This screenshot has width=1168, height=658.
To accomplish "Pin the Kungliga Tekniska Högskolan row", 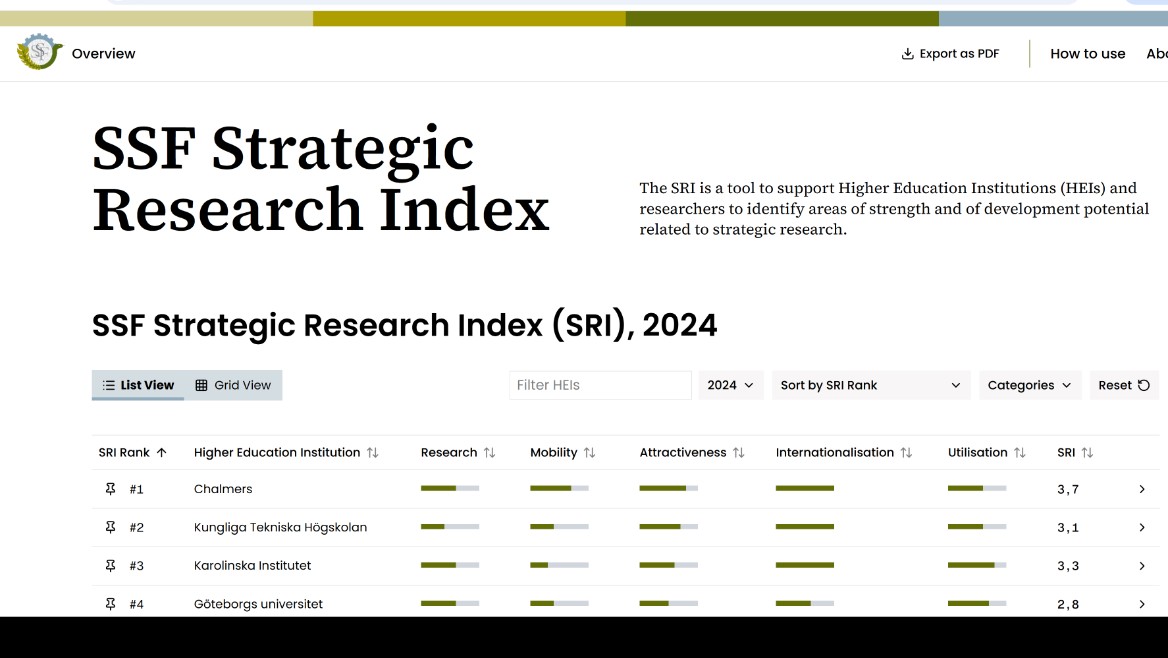I will pyautogui.click(x=110, y=527).
